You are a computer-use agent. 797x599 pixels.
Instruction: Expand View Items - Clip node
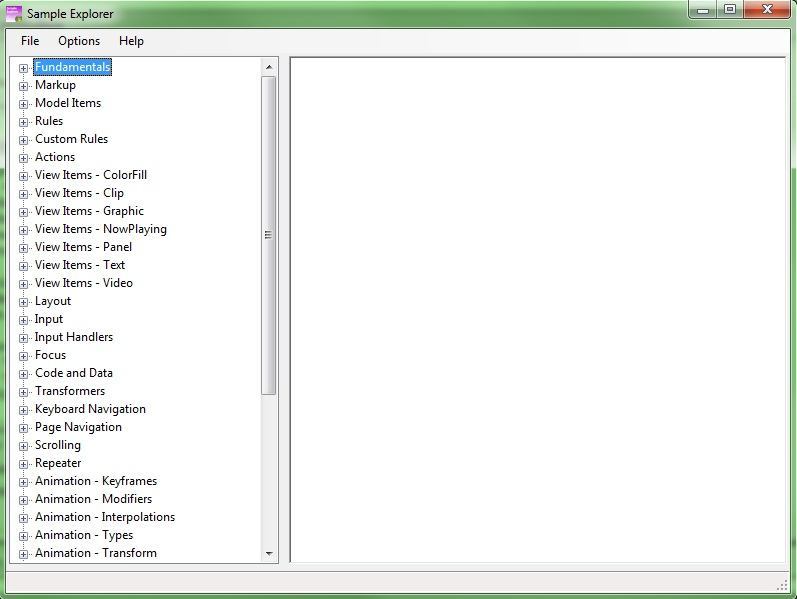tap(23, 194)
